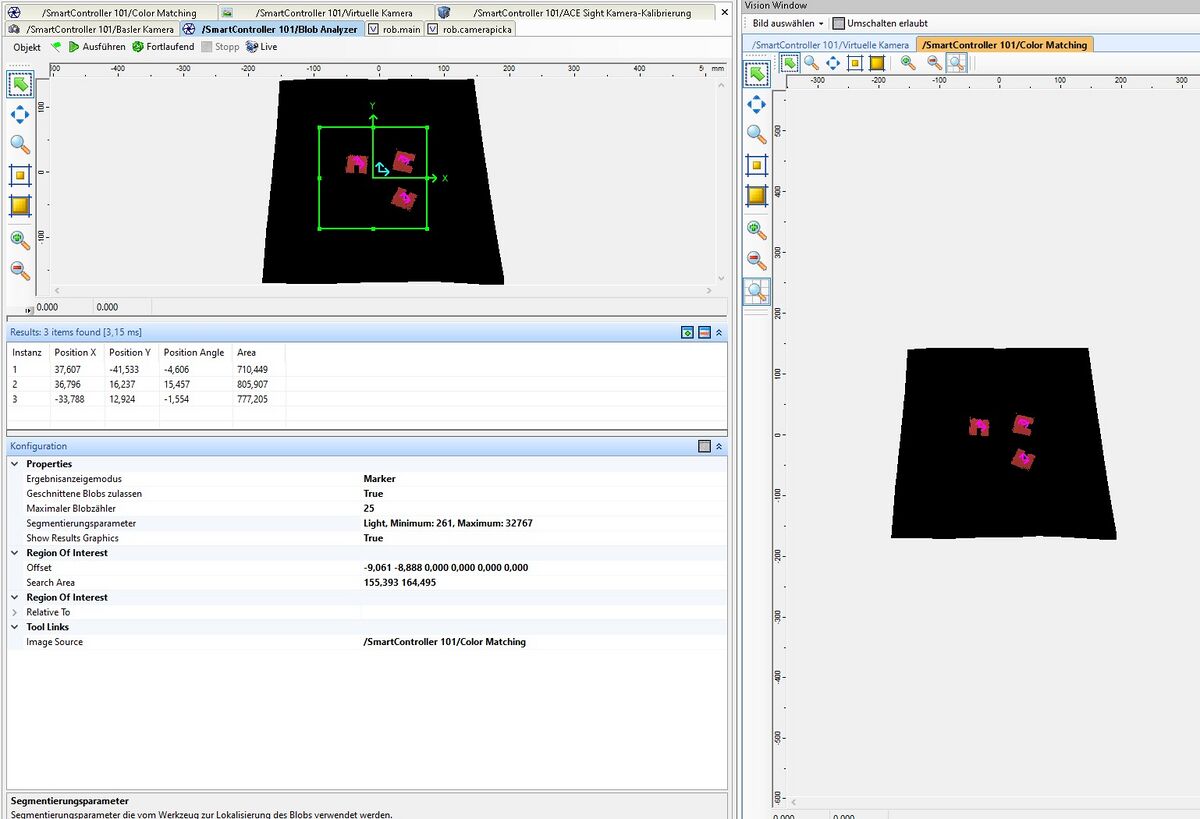This screenshot has width=1200, height=819.
Task: Select the green arrow pointer in Vision Window's horizontal toolbar
Action: pyautogui.click(x=790, y=63)
